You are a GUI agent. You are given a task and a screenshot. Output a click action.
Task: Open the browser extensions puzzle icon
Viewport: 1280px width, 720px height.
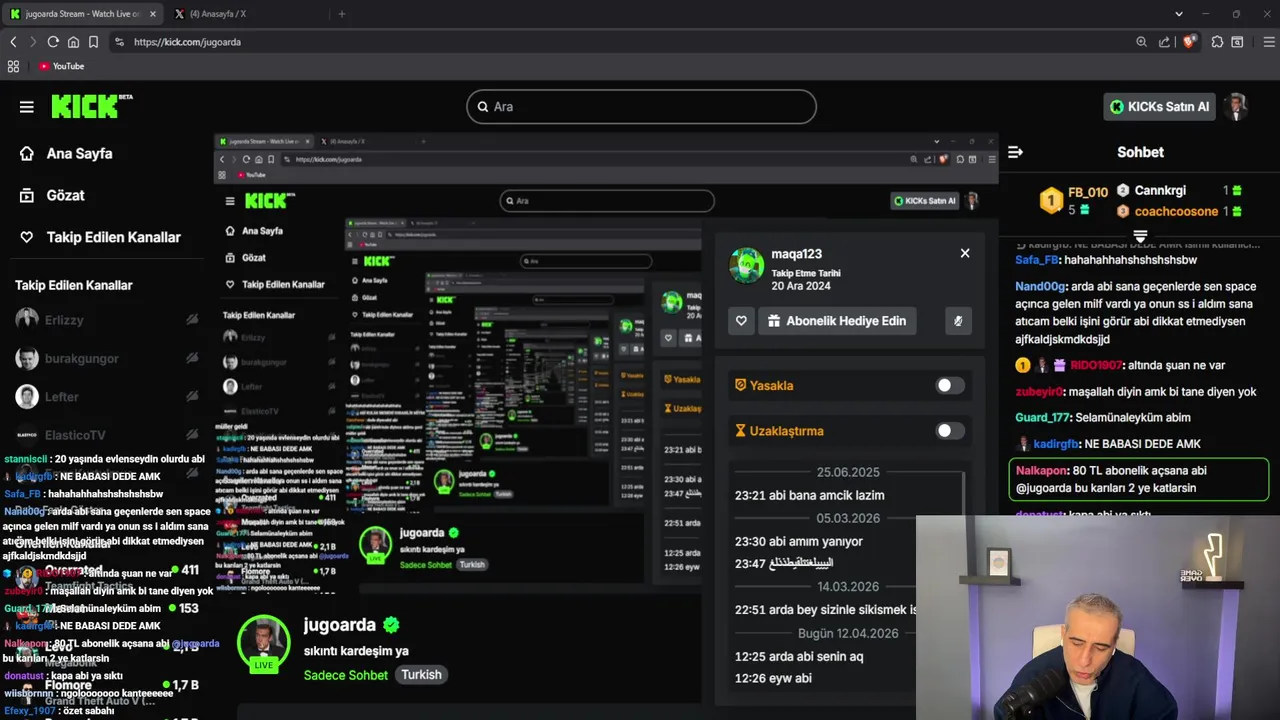pyautogui.click(x=1217, y=42)
